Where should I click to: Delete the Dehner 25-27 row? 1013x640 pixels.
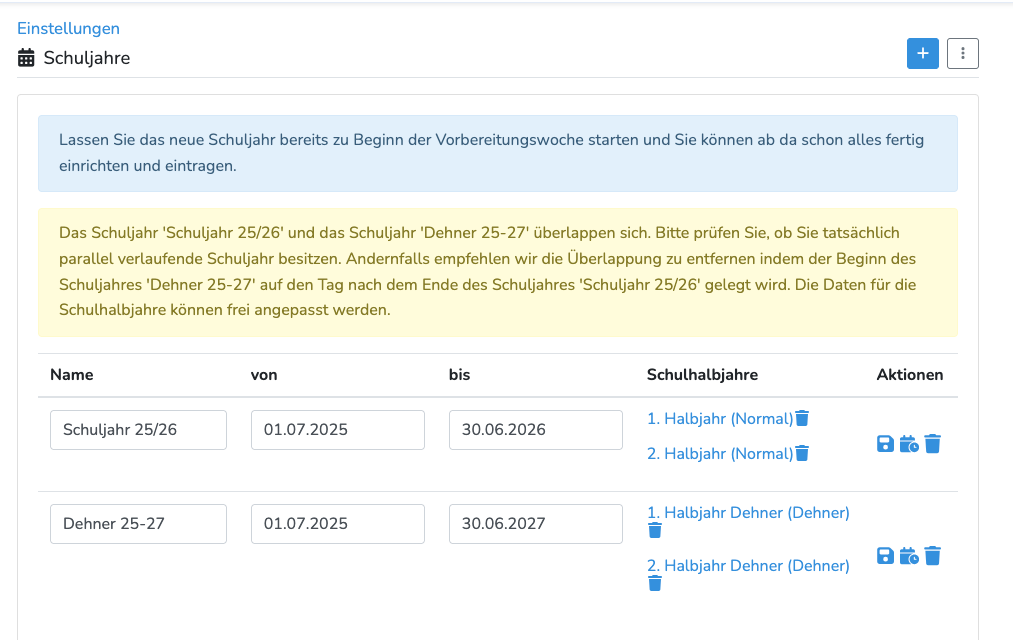coord(933,556)
